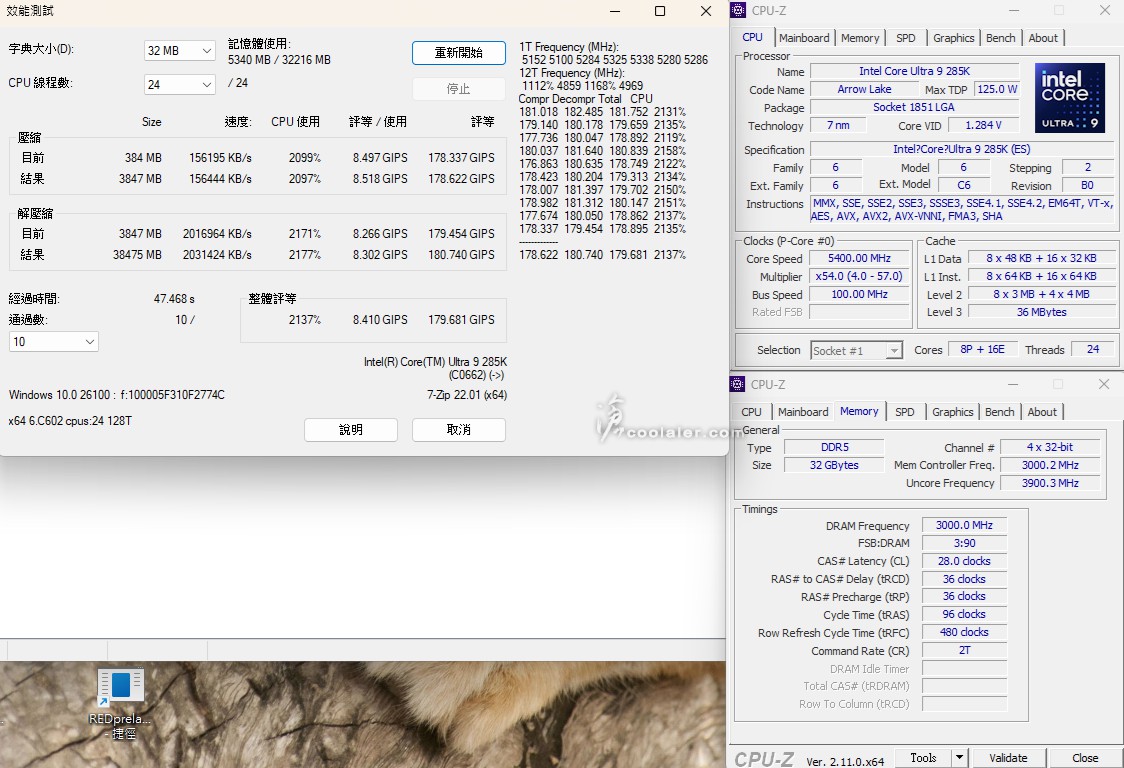
Task: Click the memory Type DDR5 value
Action: [x=834, y=447]
